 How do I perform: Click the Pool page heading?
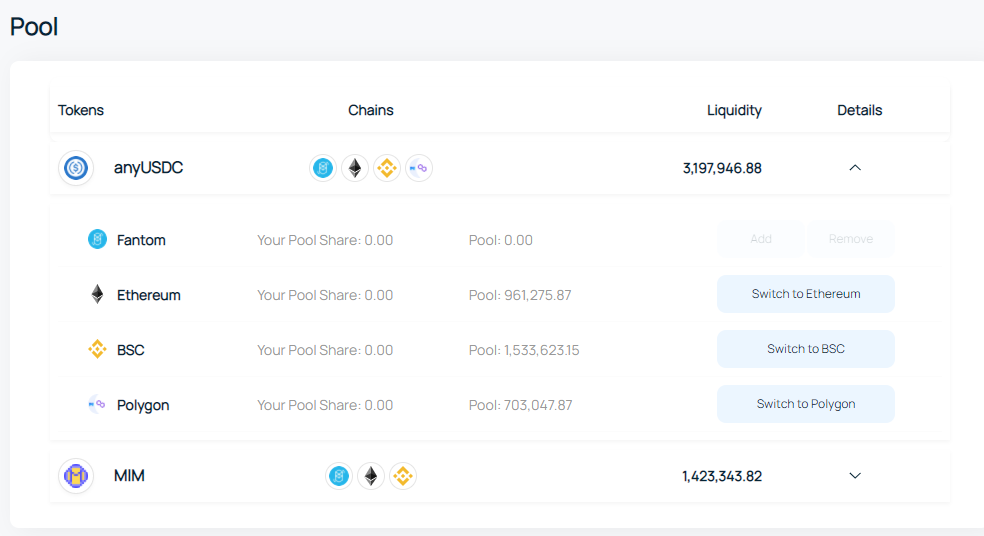coord(34,26)
